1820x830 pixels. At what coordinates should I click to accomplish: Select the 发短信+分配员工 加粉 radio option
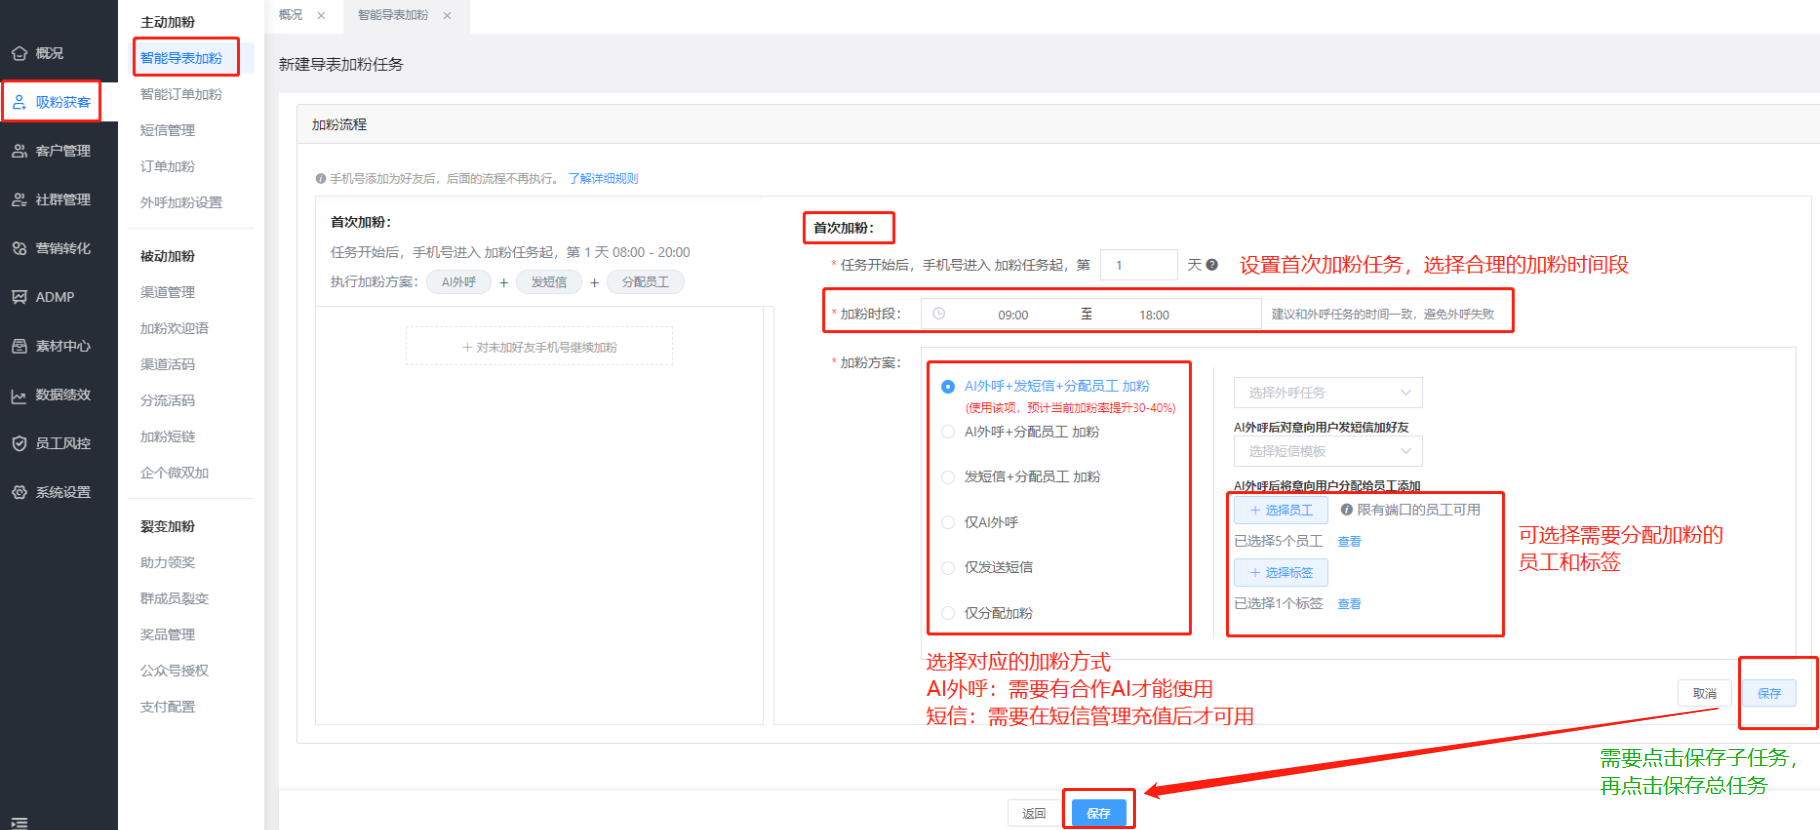[948, 477]
